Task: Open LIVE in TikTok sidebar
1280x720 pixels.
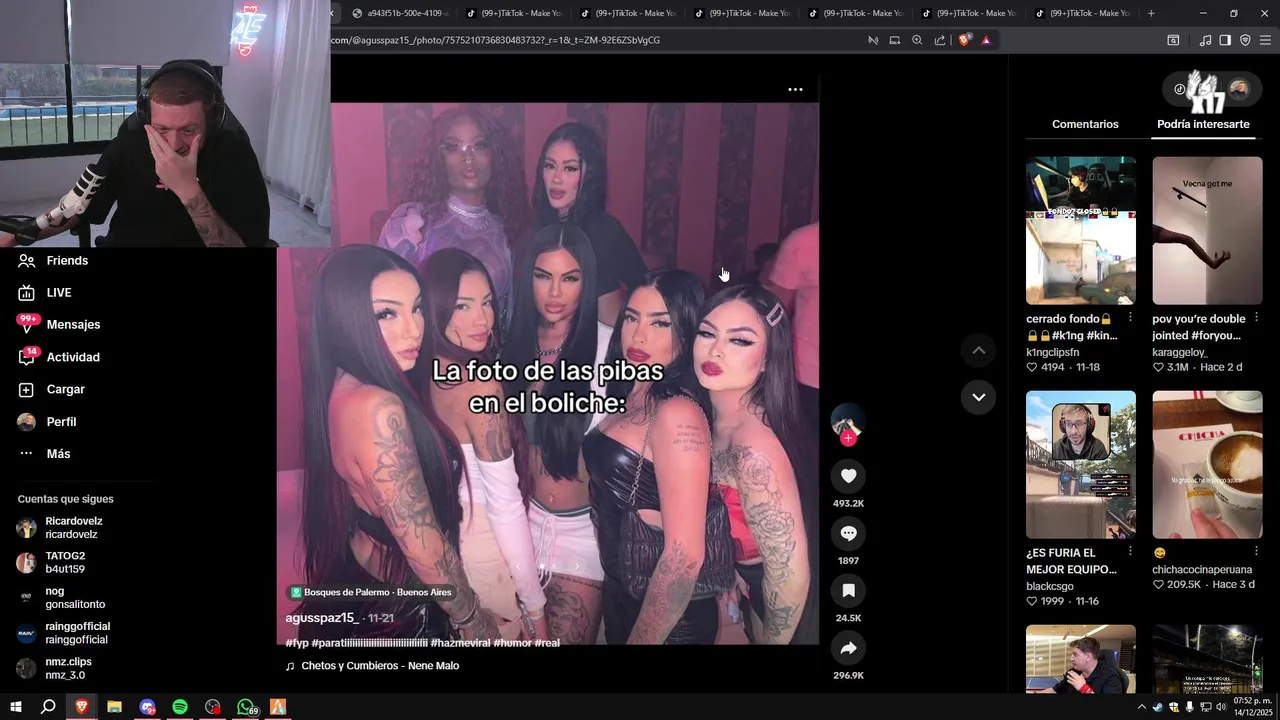Action: [x=45, y=292]
